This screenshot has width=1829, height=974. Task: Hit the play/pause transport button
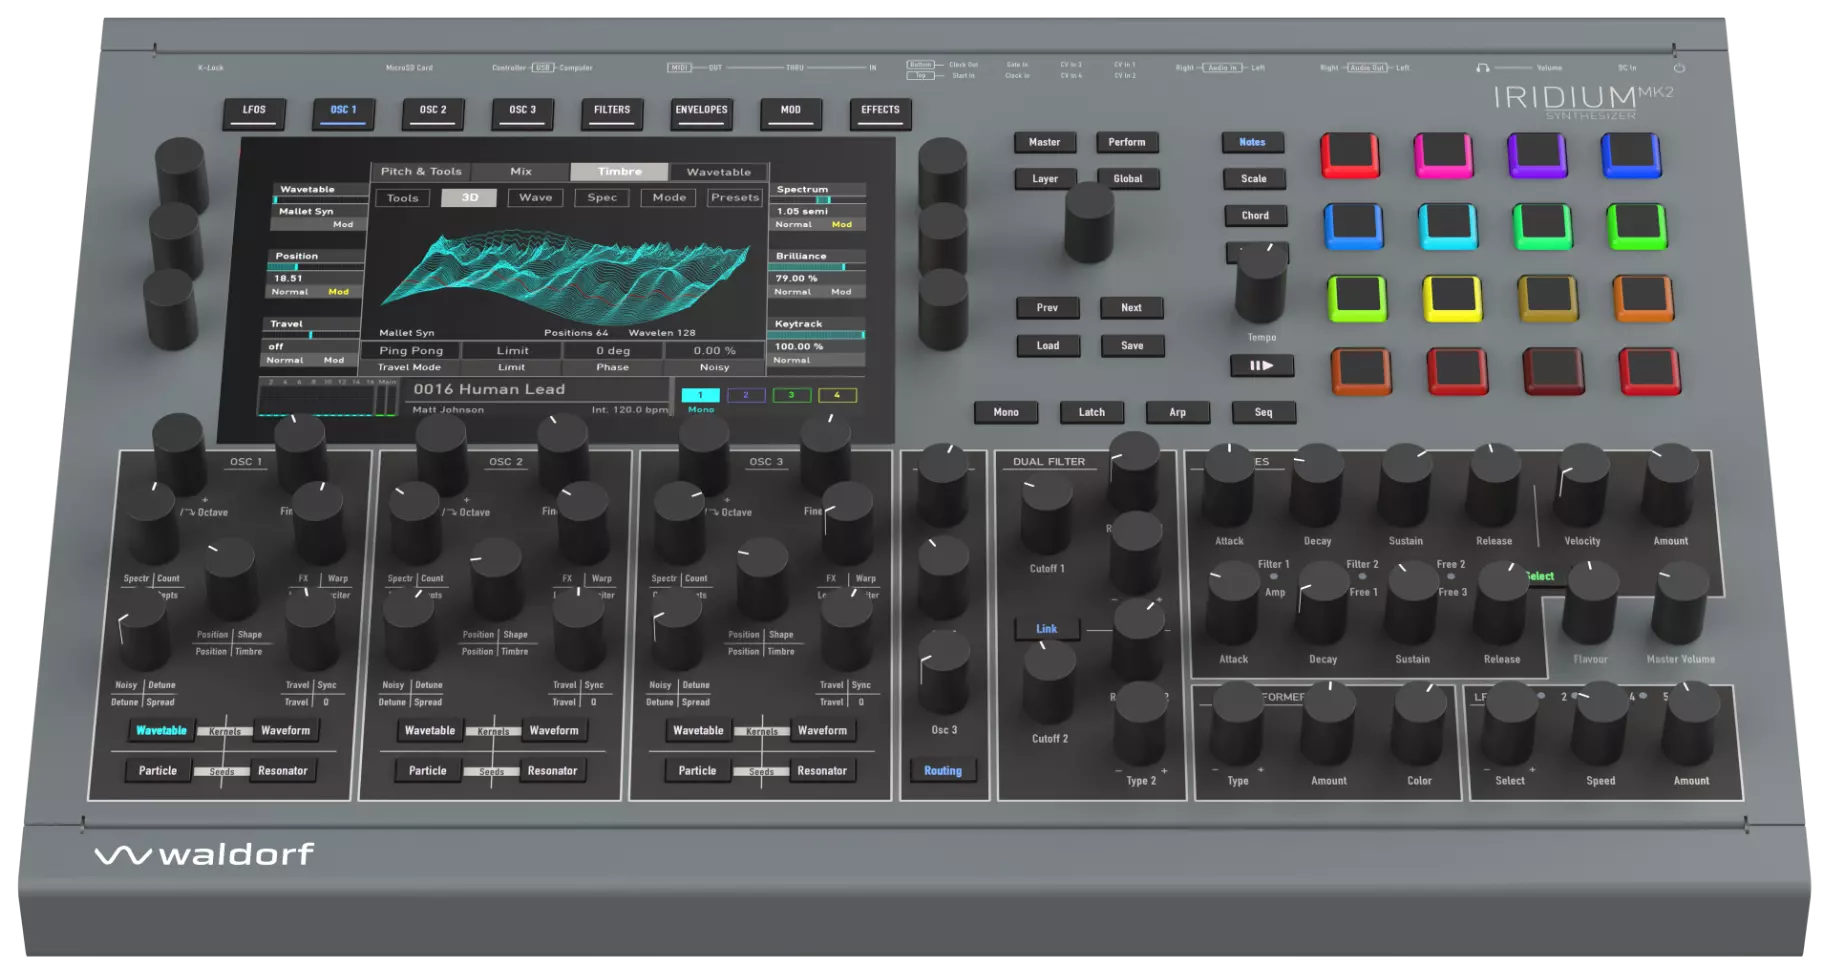(1261, 366)
